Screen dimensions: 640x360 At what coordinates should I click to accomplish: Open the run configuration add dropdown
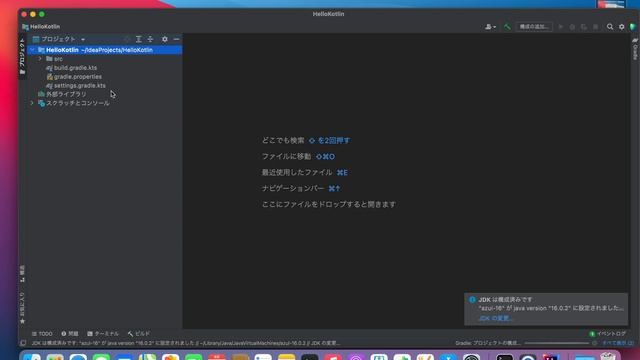pyautogui.click(x=534, y=27)
